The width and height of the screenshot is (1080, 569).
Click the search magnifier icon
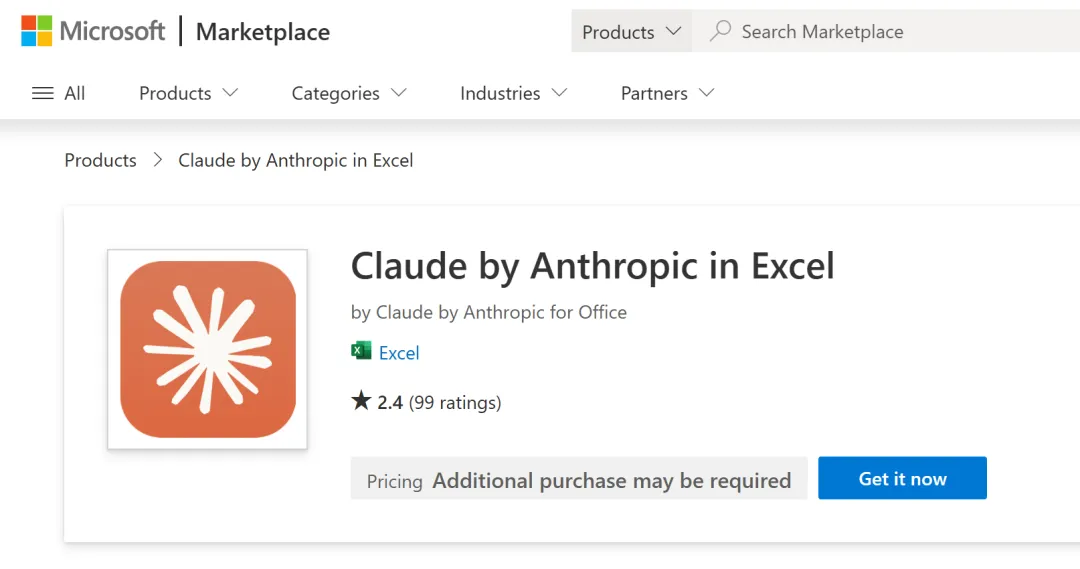coord(720,31)
